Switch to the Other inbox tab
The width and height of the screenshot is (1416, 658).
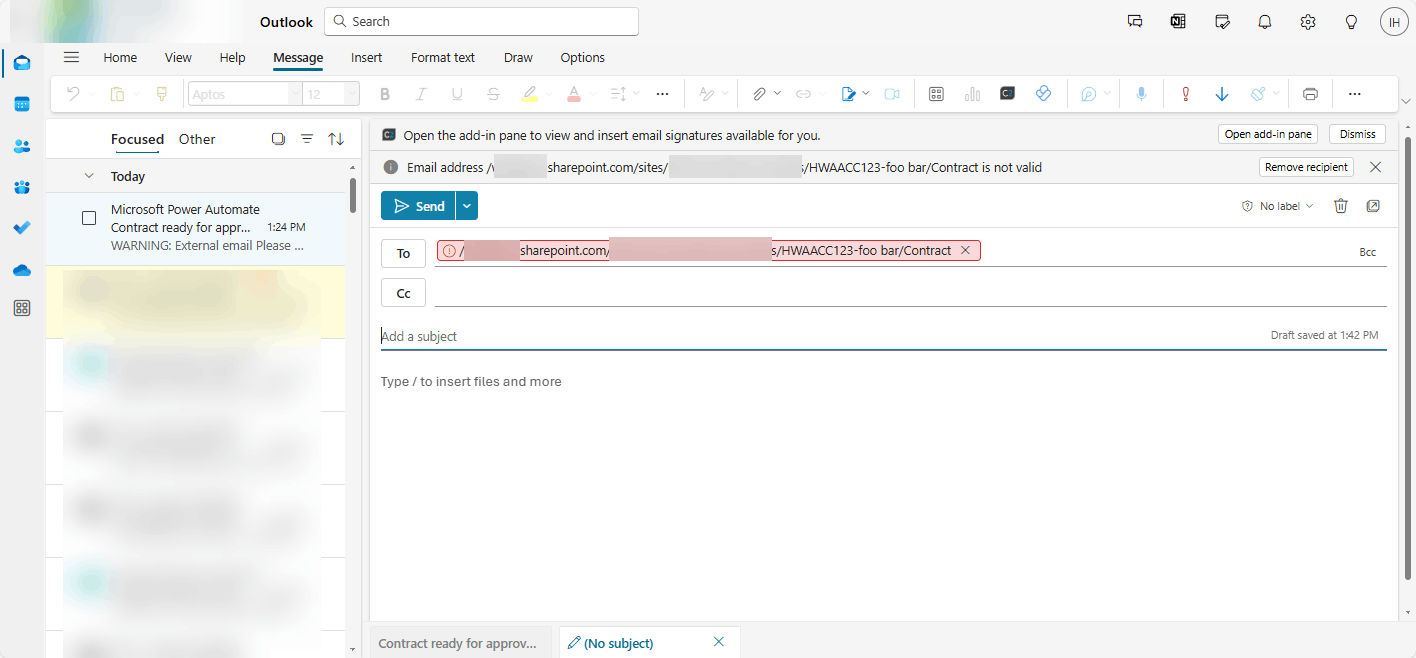click(x=197, y=139)
